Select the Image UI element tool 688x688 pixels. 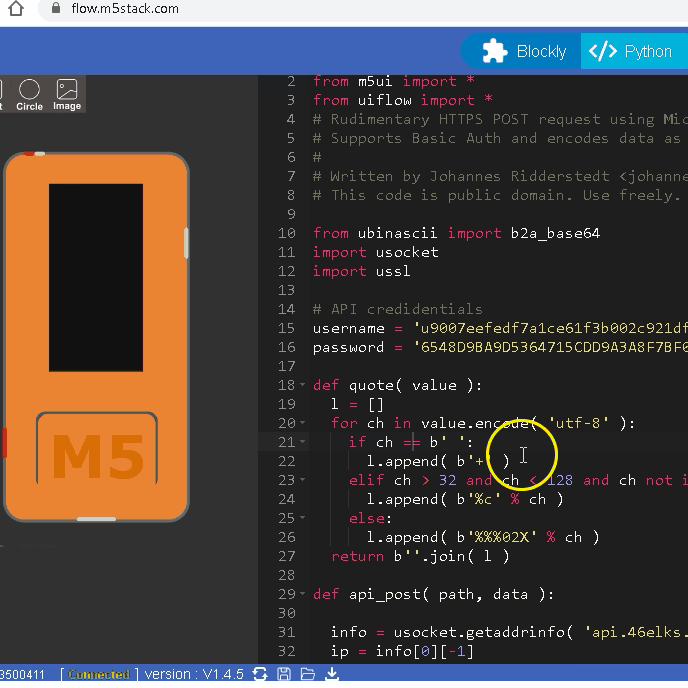pos(67,95)
